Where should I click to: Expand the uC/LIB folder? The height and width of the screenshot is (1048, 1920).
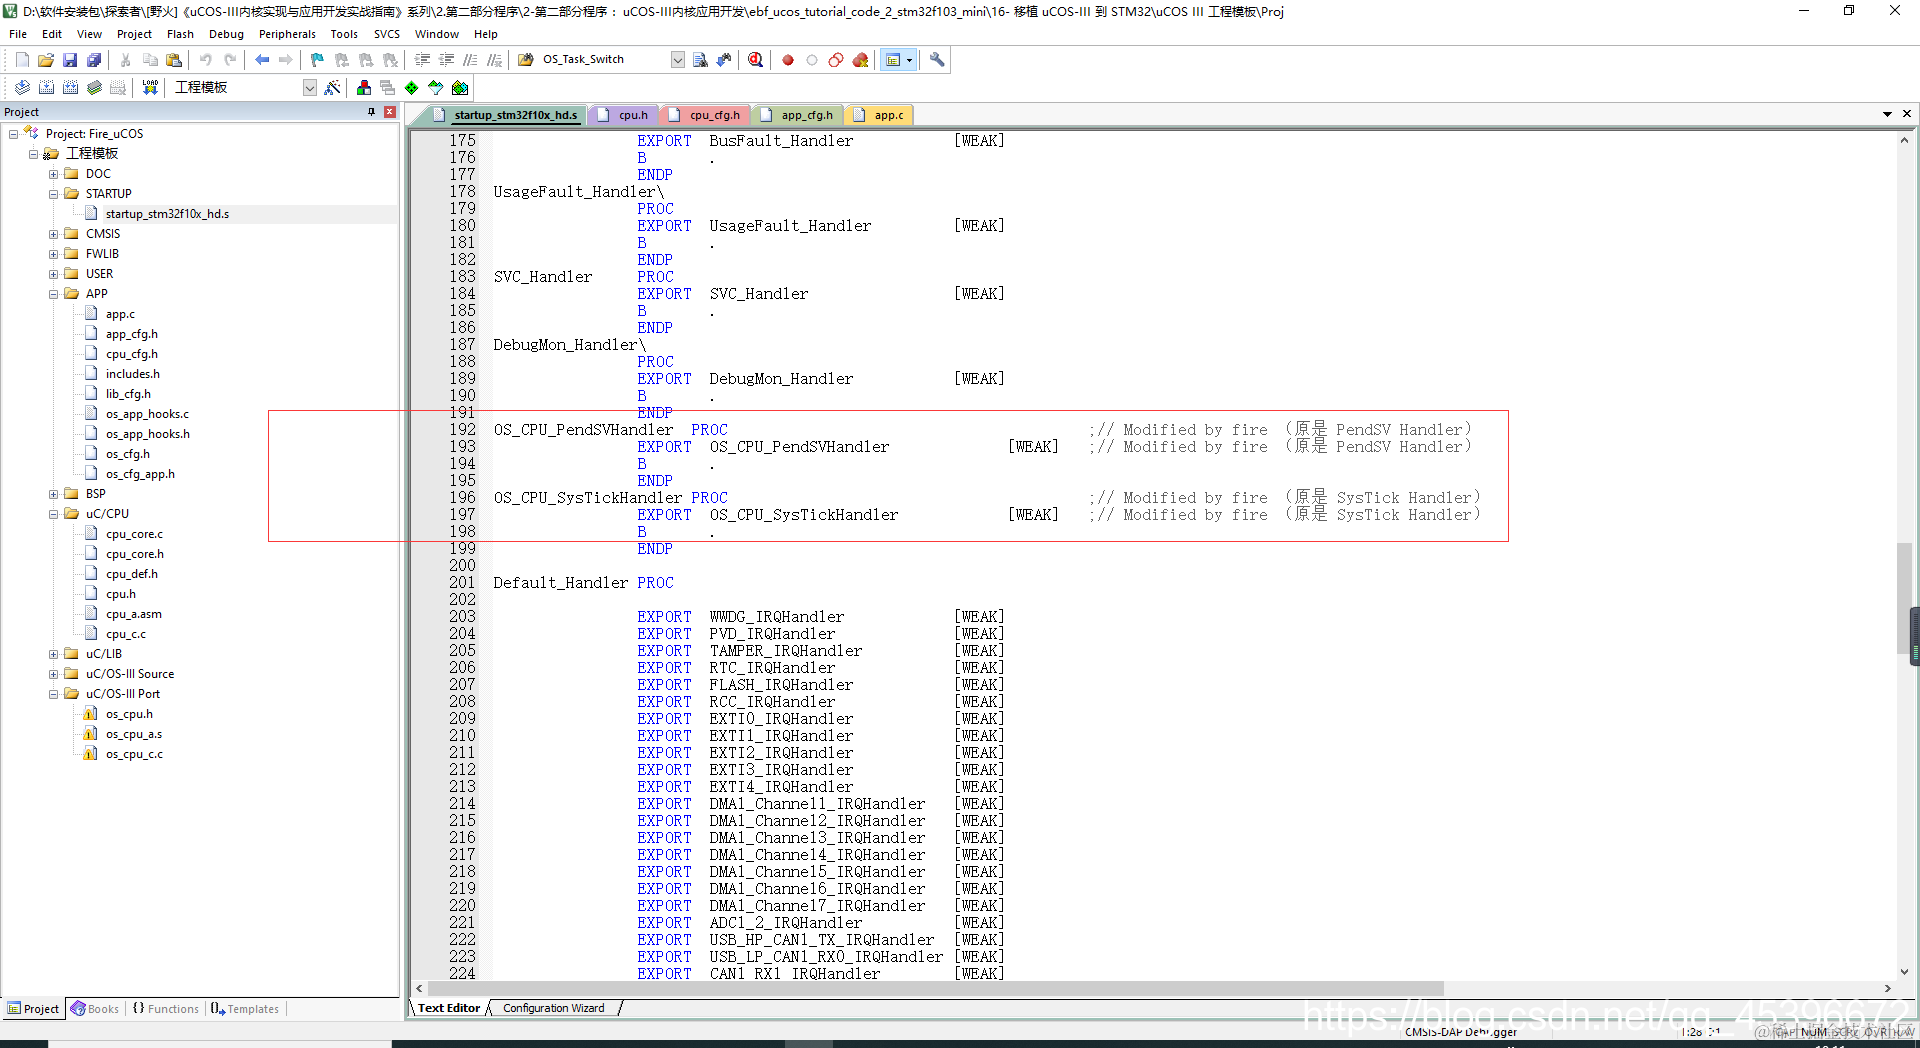[54, 654]
